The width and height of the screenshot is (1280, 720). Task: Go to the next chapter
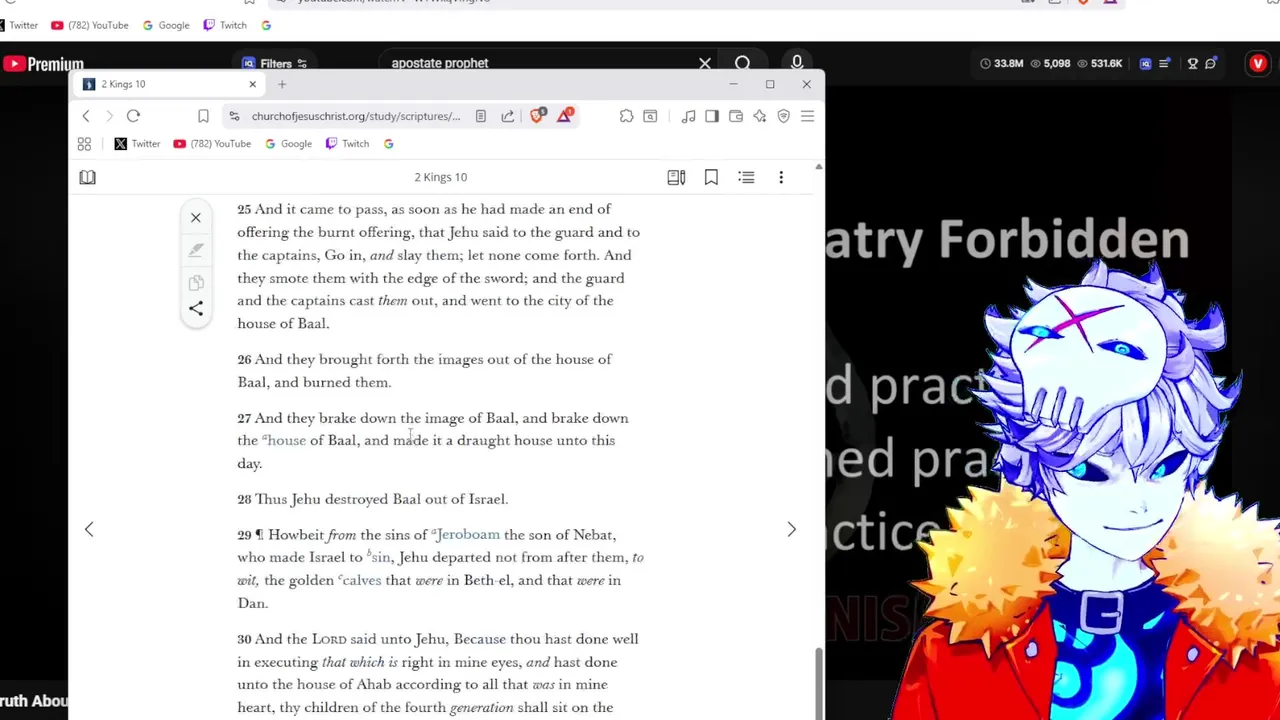click(x=791, y=529)
